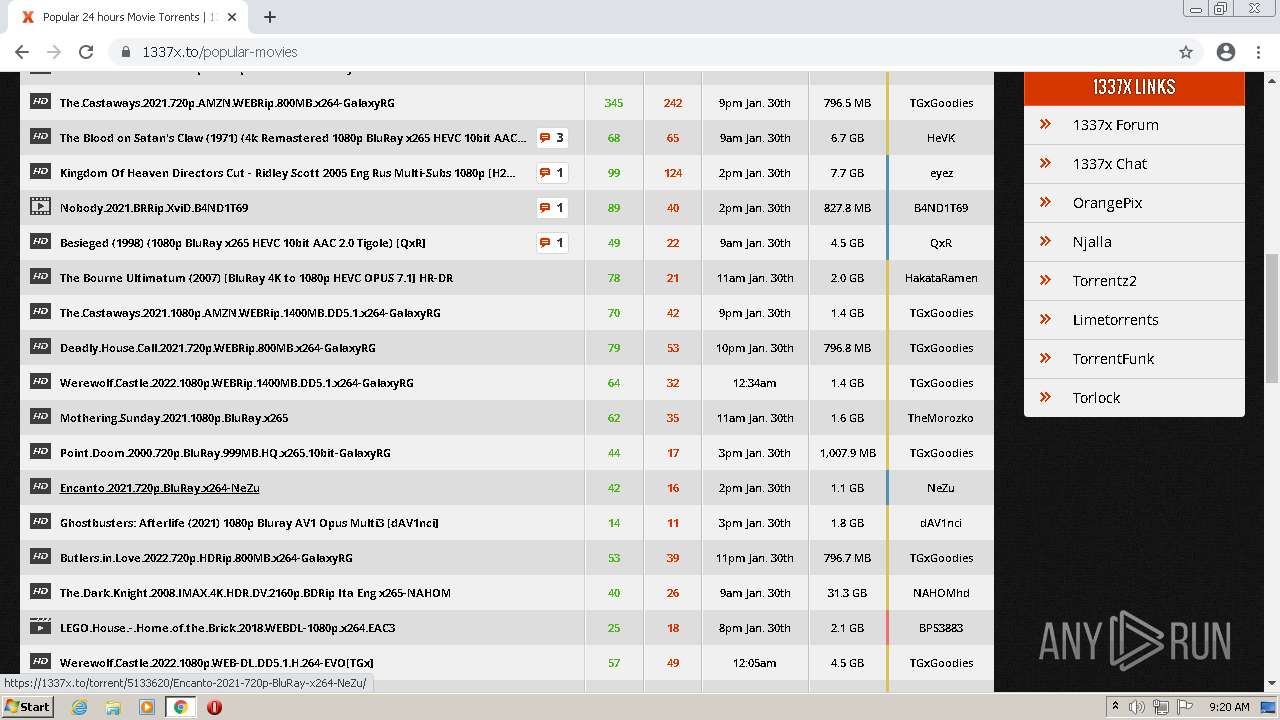This screenshot has height=720, width=1280.
Task: Click the HD icon beside Encanto.2021.720p torrent
Action: [40, 486]
